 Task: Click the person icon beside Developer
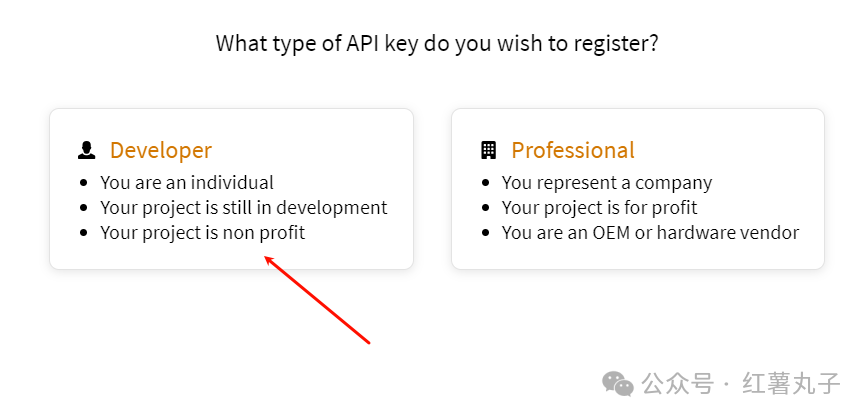(x=87, y=151)
